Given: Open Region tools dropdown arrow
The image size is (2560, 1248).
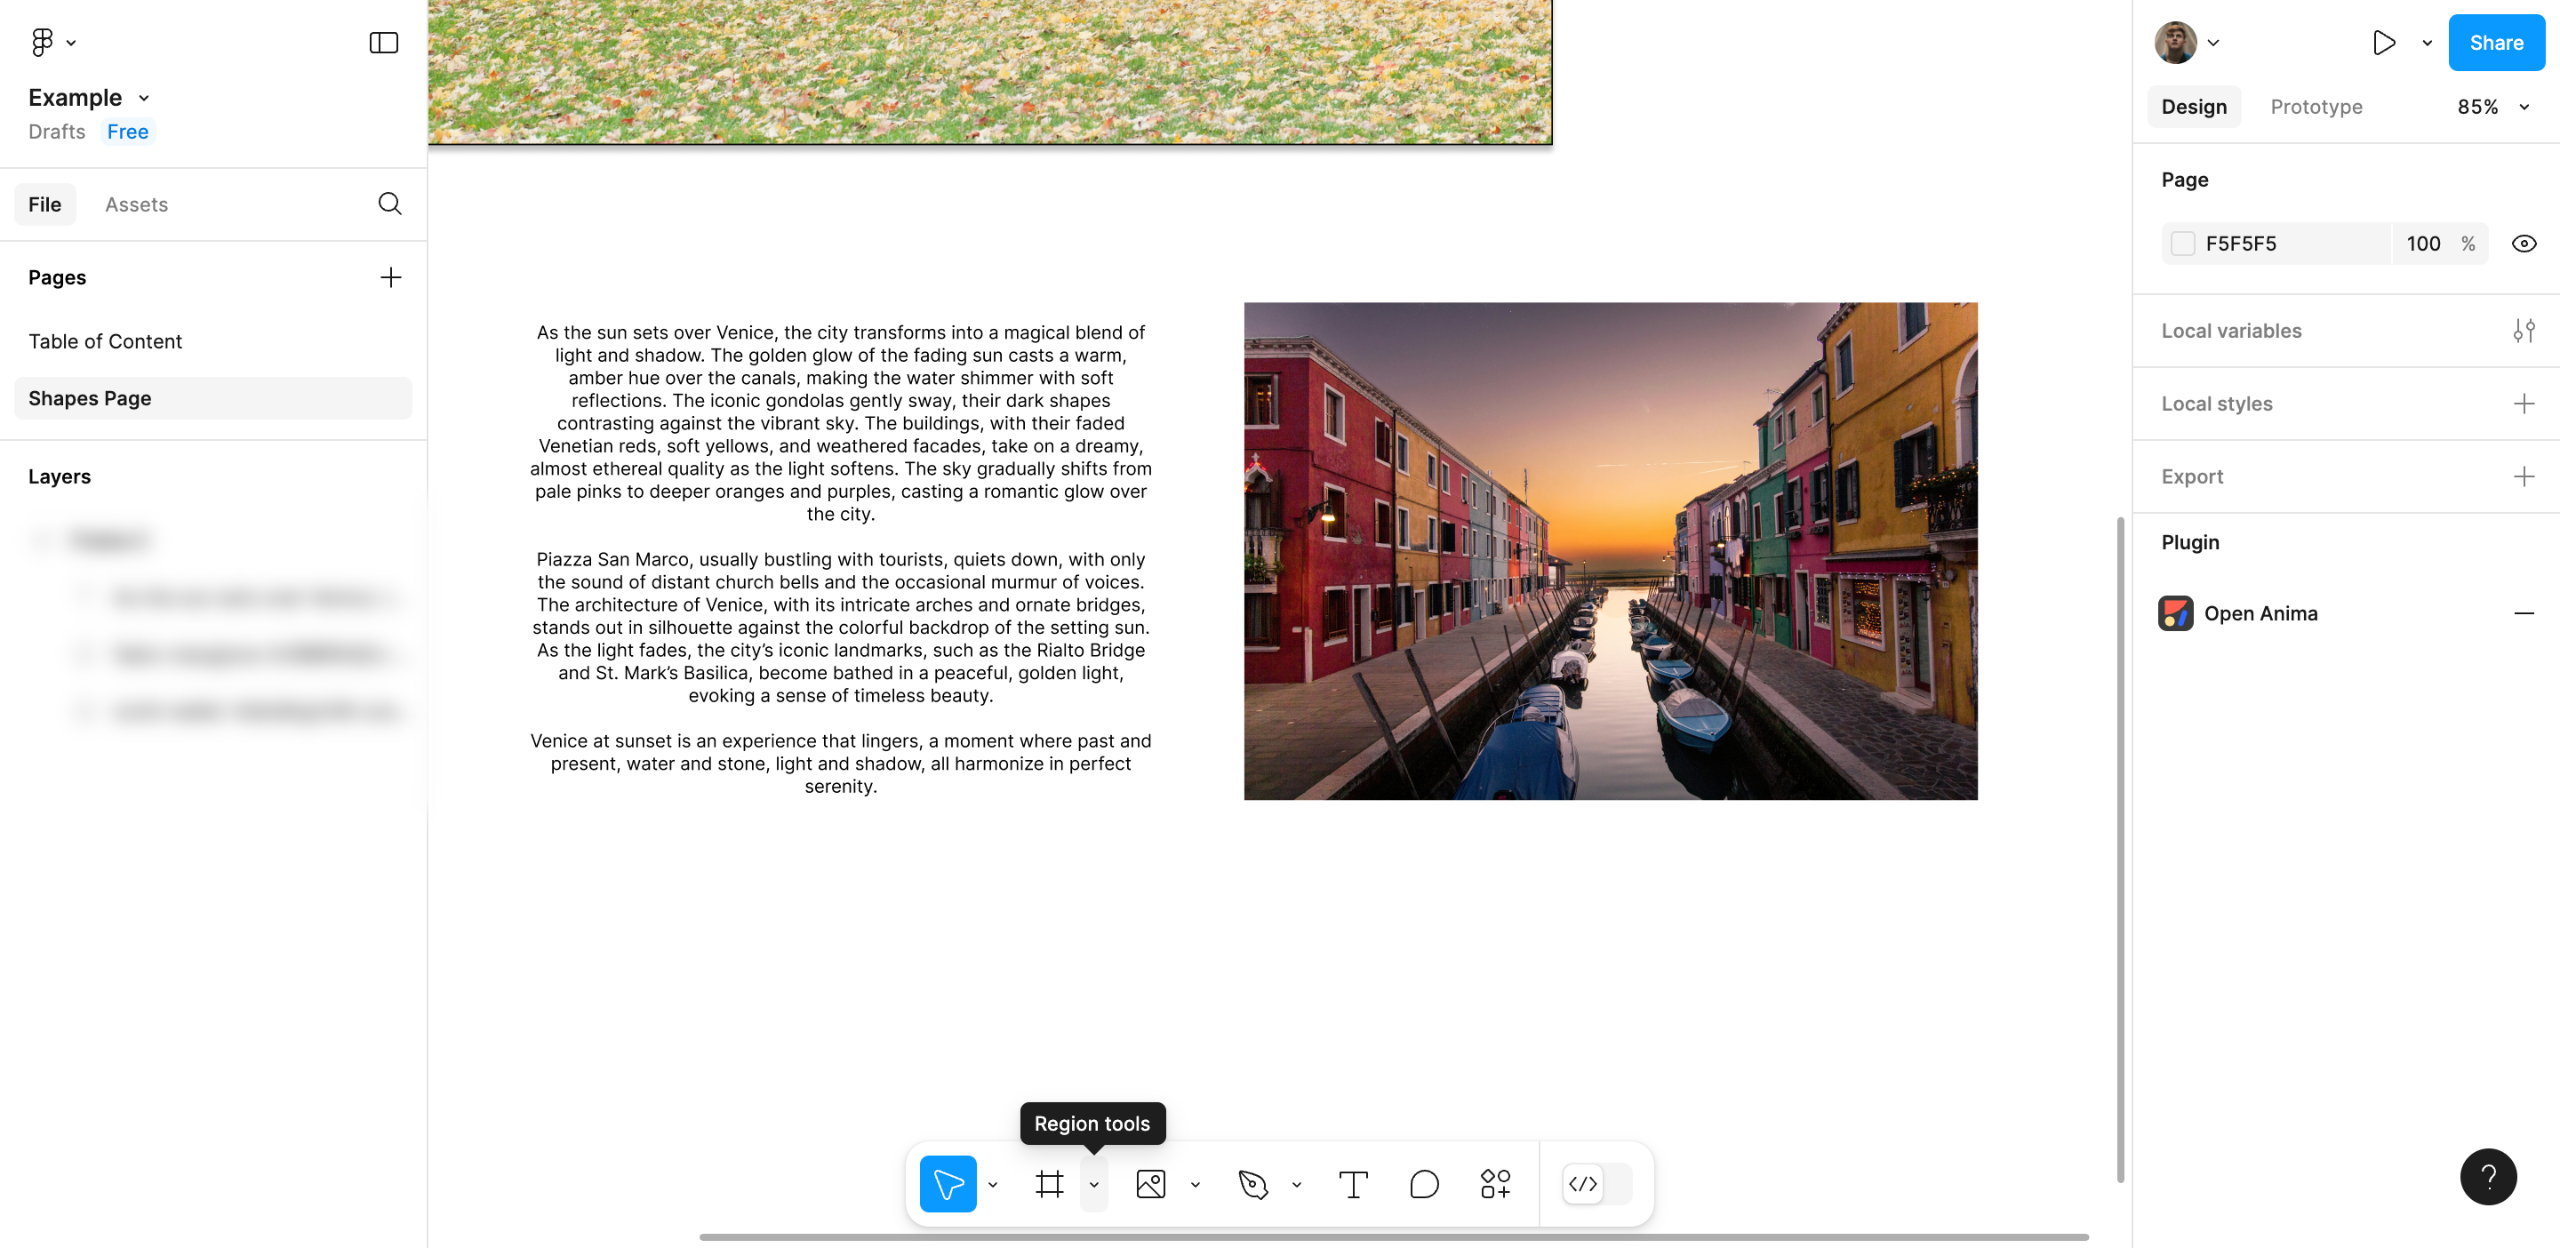Looking at the screenshot, I should [x=1094, y=1184].
